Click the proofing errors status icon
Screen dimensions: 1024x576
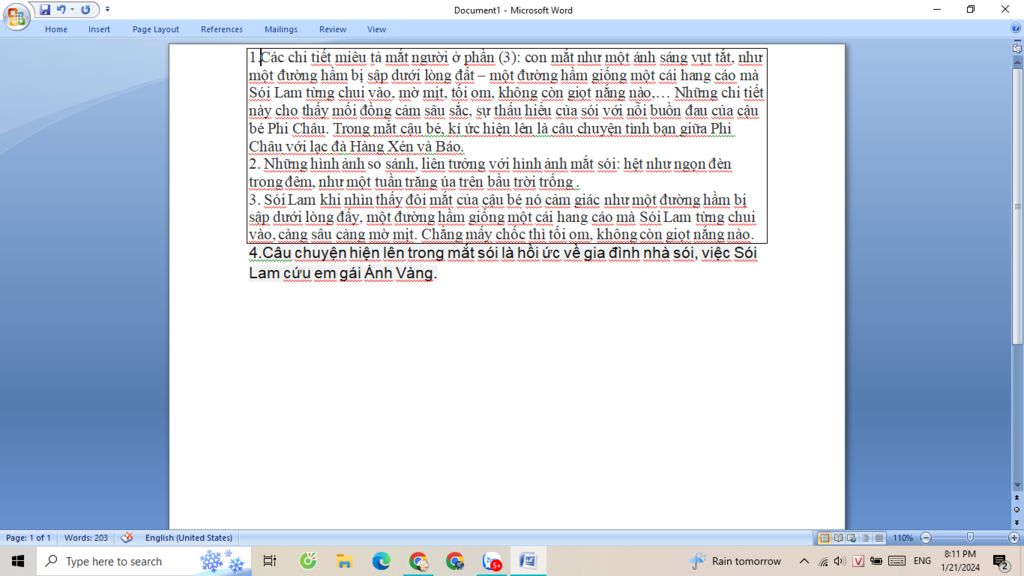click(x=127, y=537)
